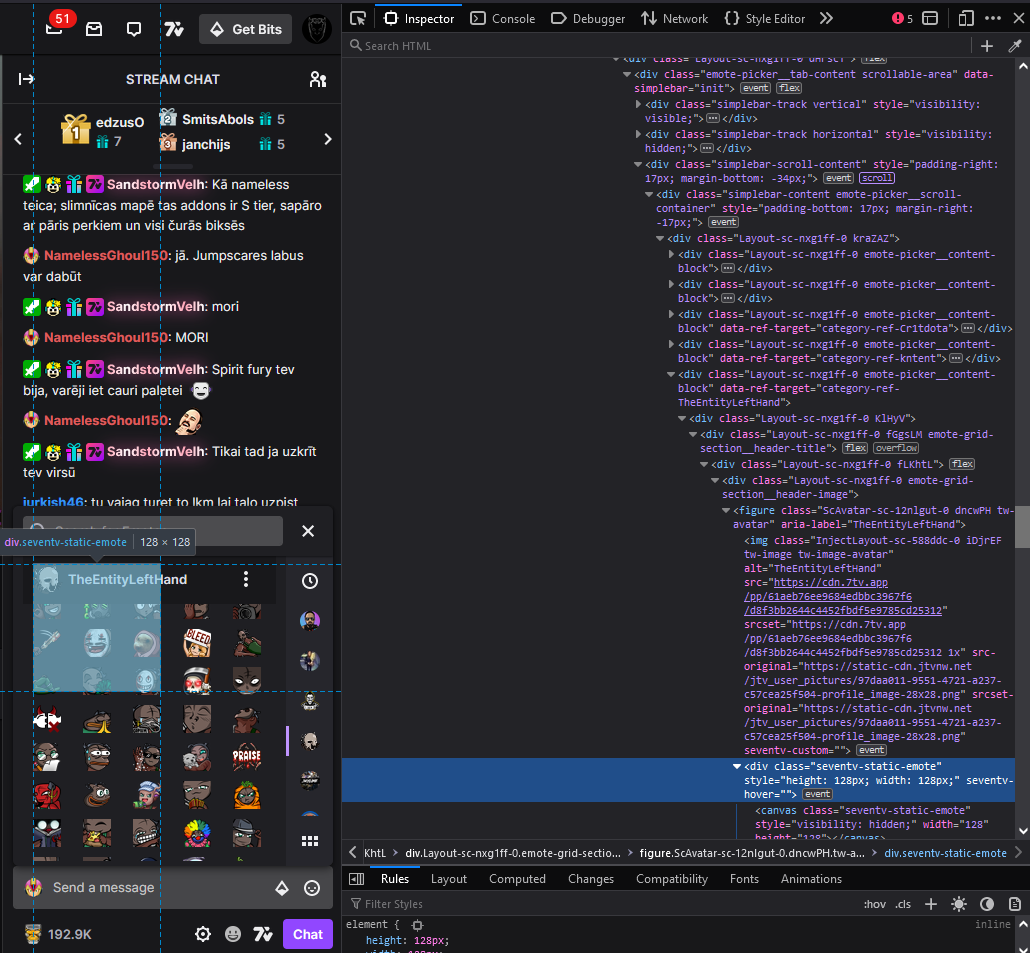Show previous gift leaderboard entry

(x=18, y=139)
